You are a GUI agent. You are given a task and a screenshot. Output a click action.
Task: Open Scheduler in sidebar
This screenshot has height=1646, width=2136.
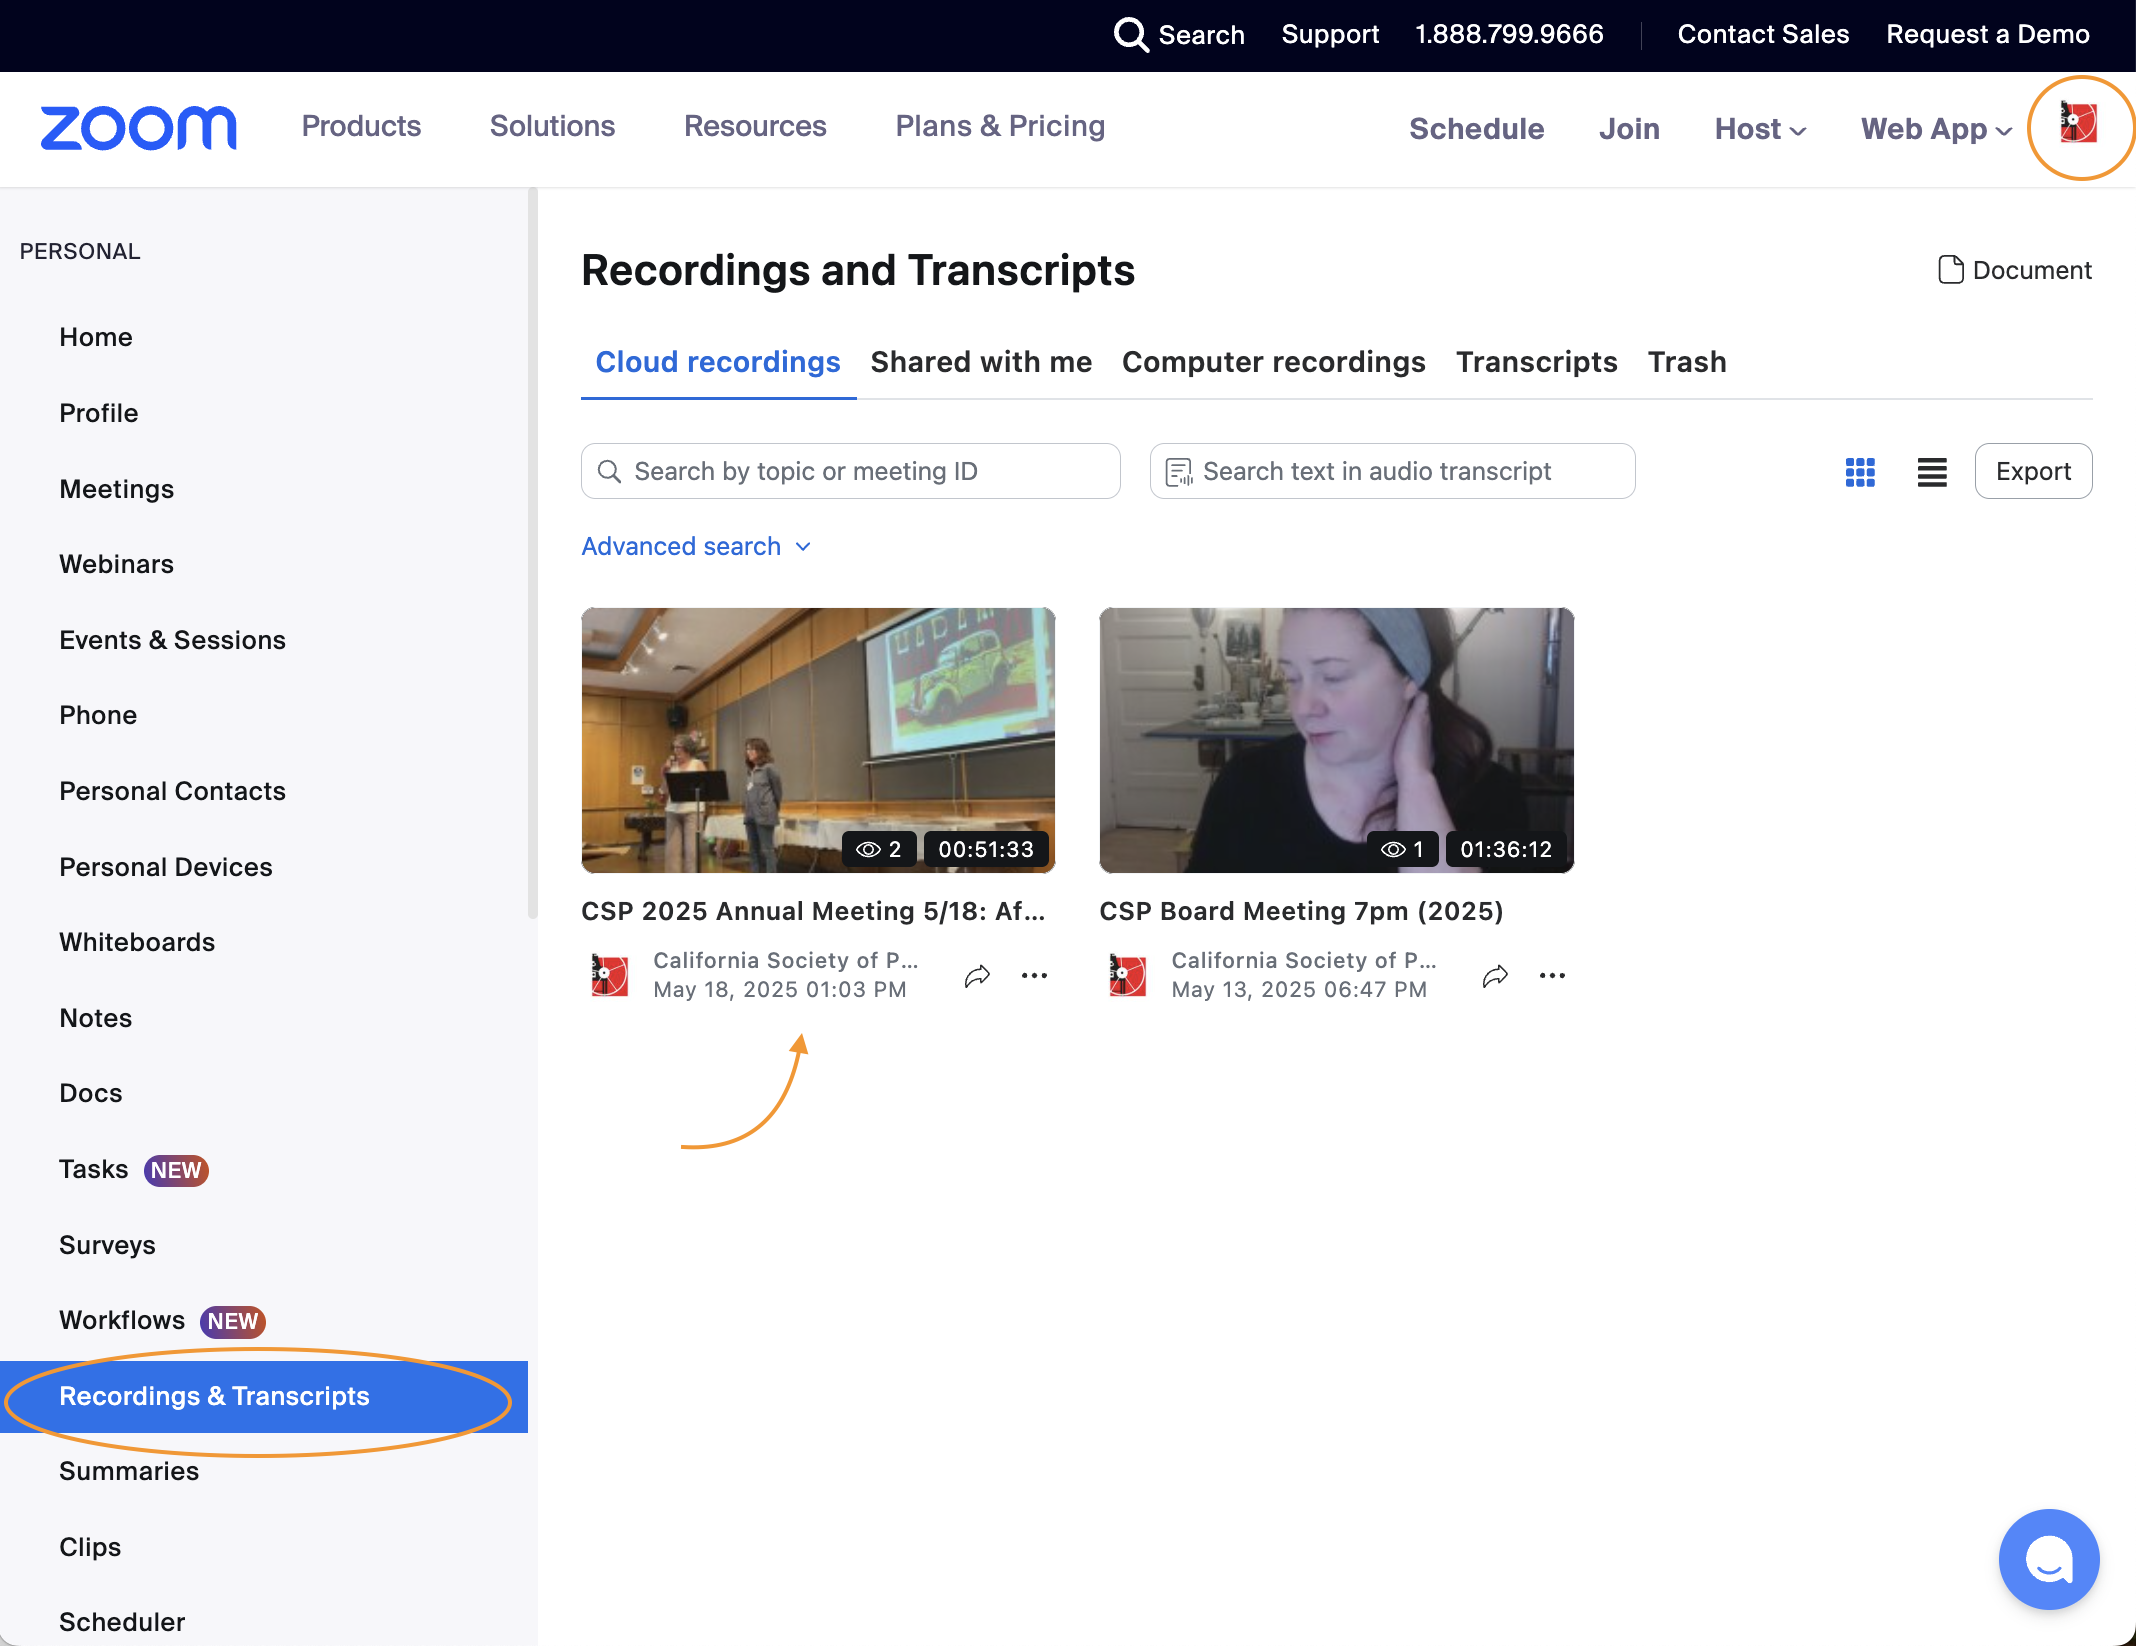pyautogui.click(x=122, y=1622)
